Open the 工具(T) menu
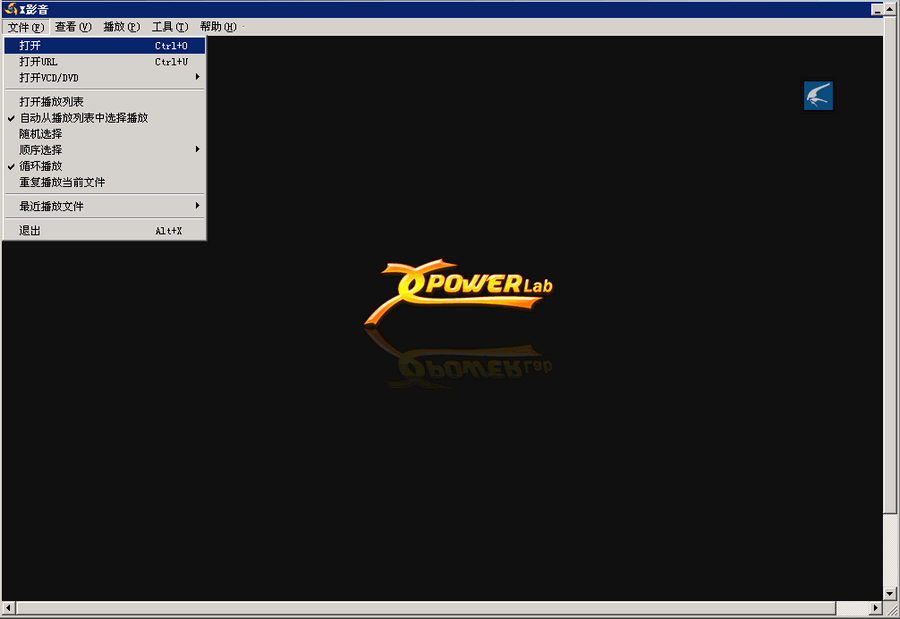Screen dimensions: 900x619 (x=169, y=27)
